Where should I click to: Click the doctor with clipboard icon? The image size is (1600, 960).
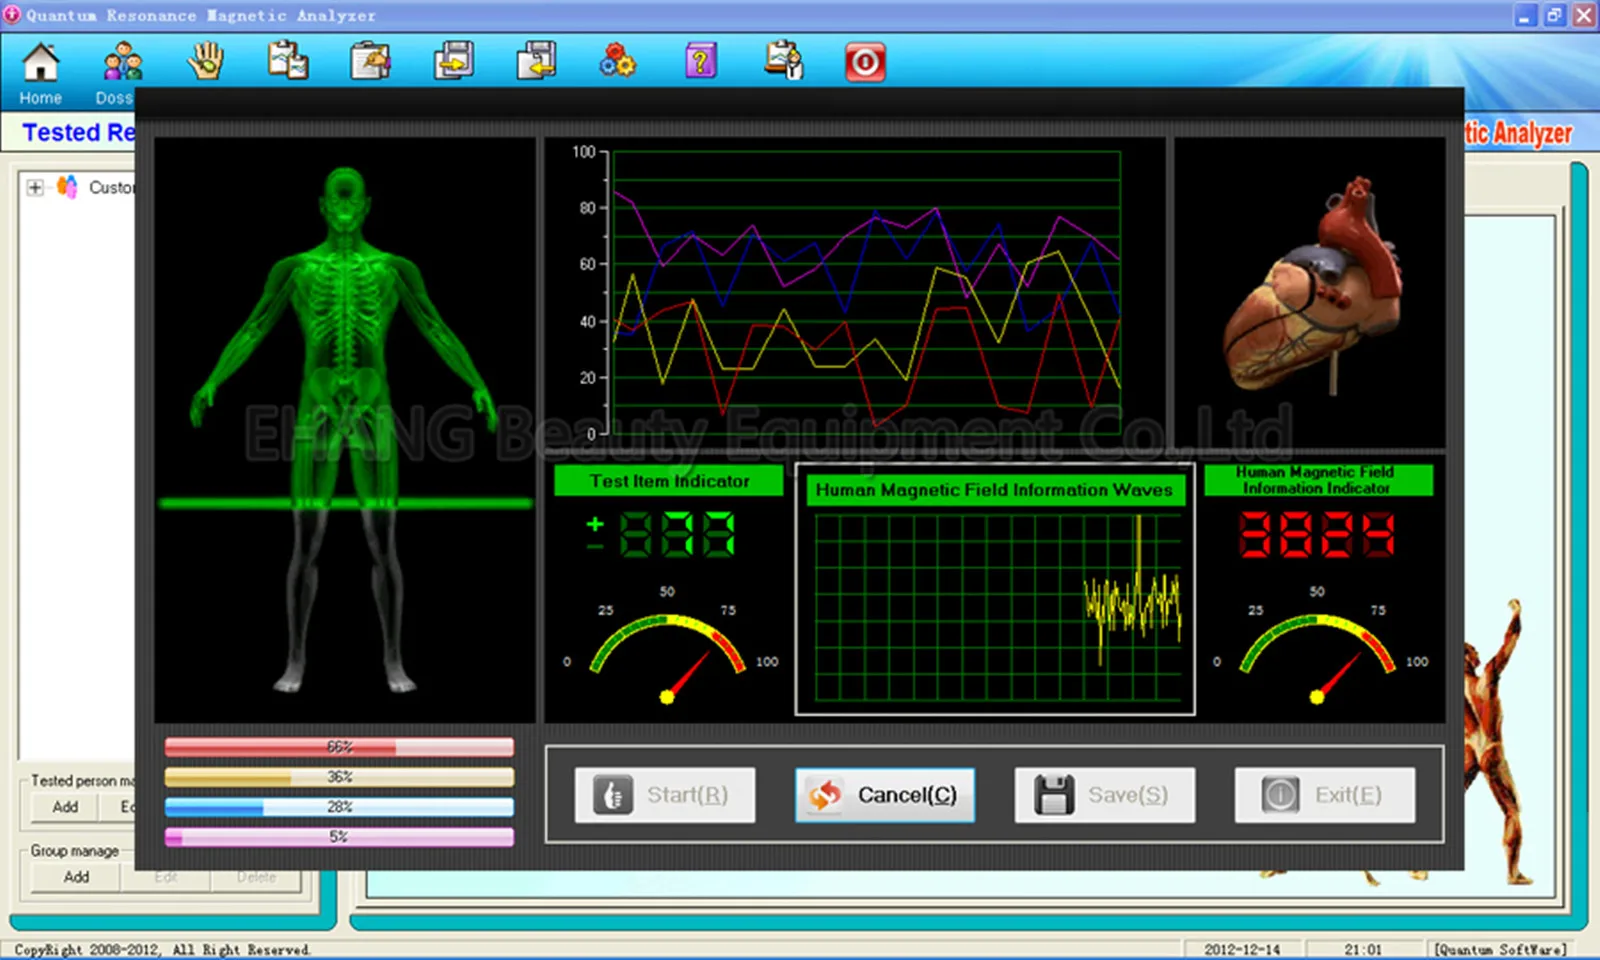point(783,62)
